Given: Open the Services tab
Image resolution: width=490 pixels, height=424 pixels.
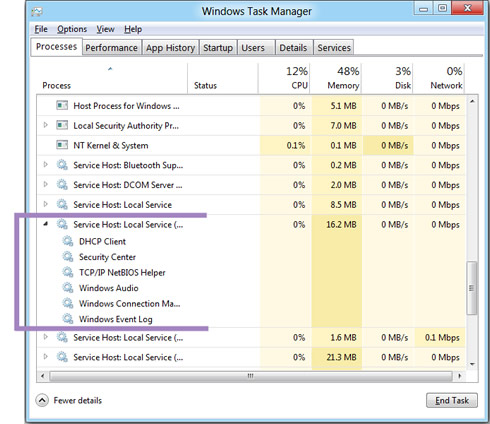Looking at the screenshot, I should (x=334, y=48).
